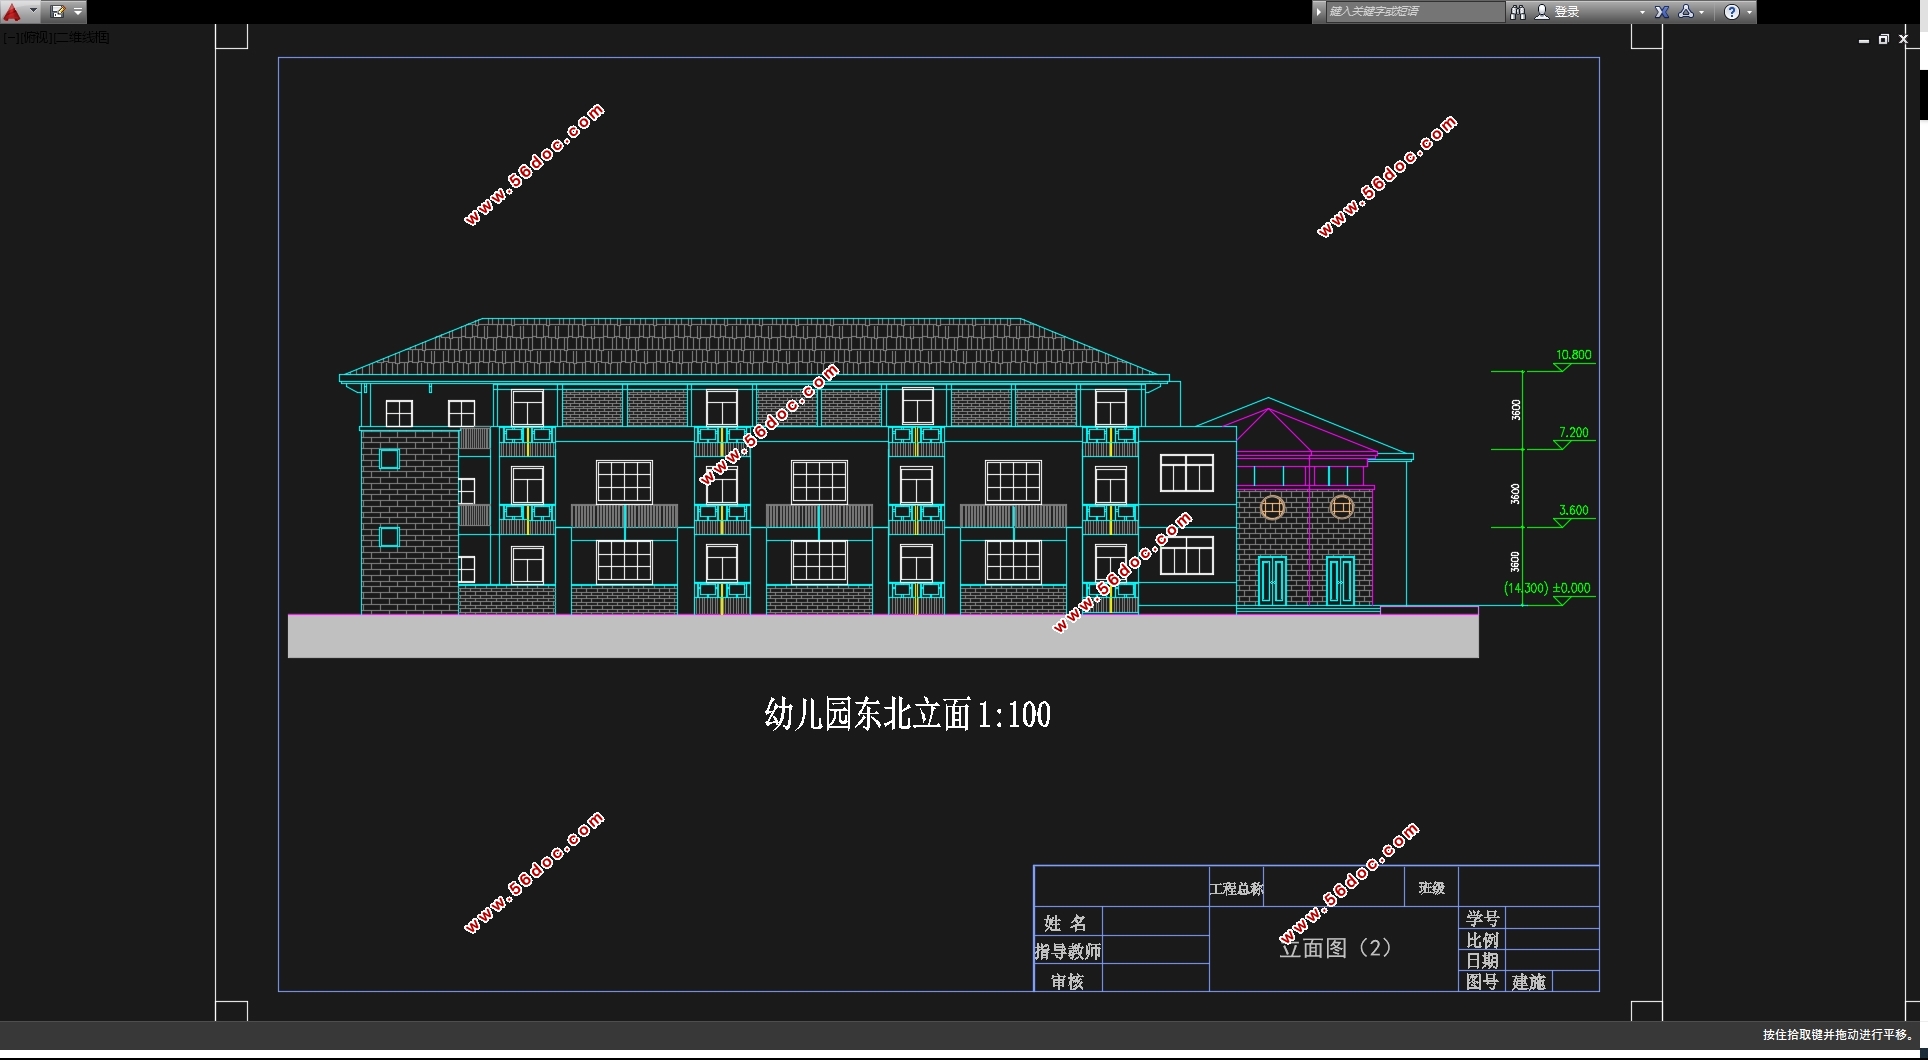Click the 立面图 (2) title block text

[1334, 948]
